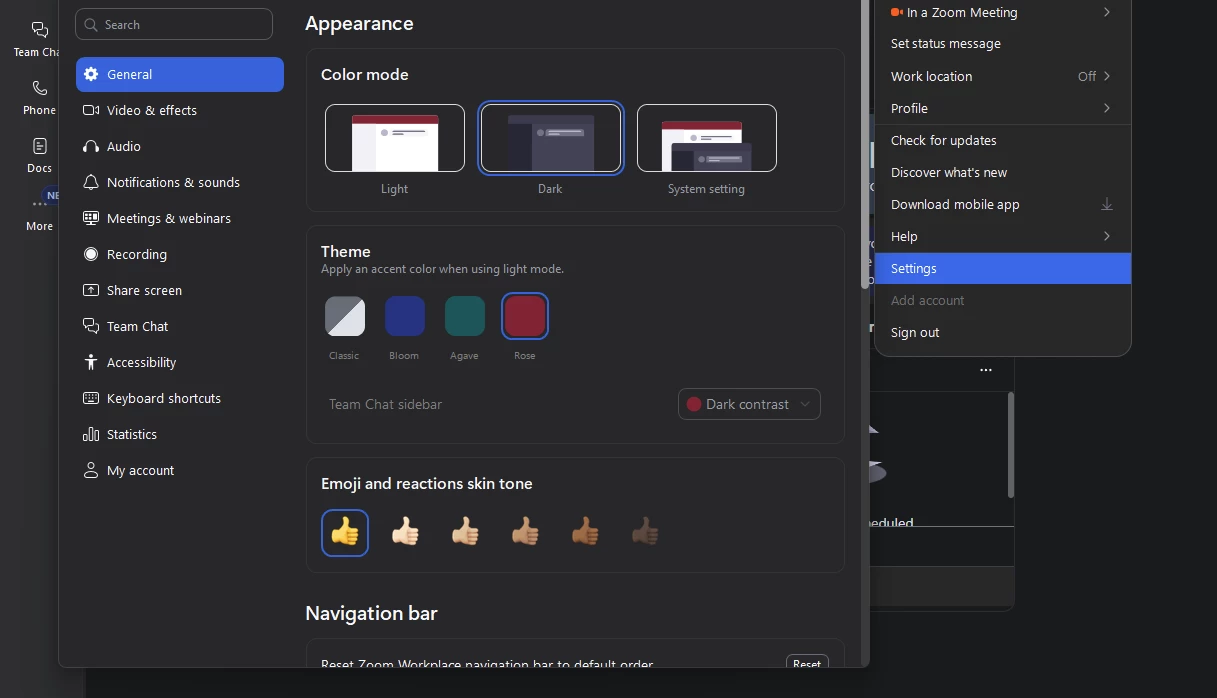Open Phone in the left navigation bar

pos(39,98)
